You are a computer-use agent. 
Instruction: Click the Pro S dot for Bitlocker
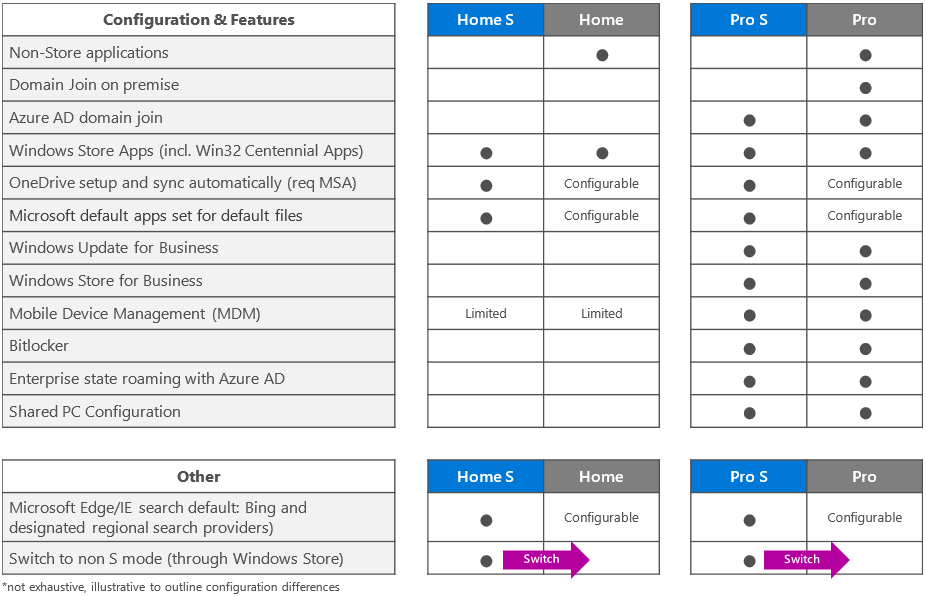click(749, 349)
